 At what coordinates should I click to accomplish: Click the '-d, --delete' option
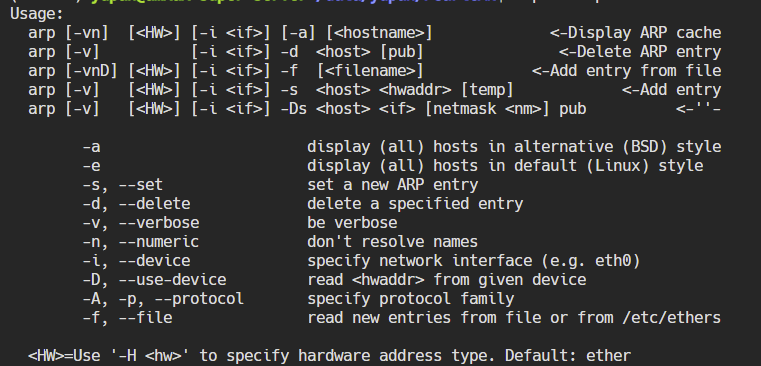136,203
